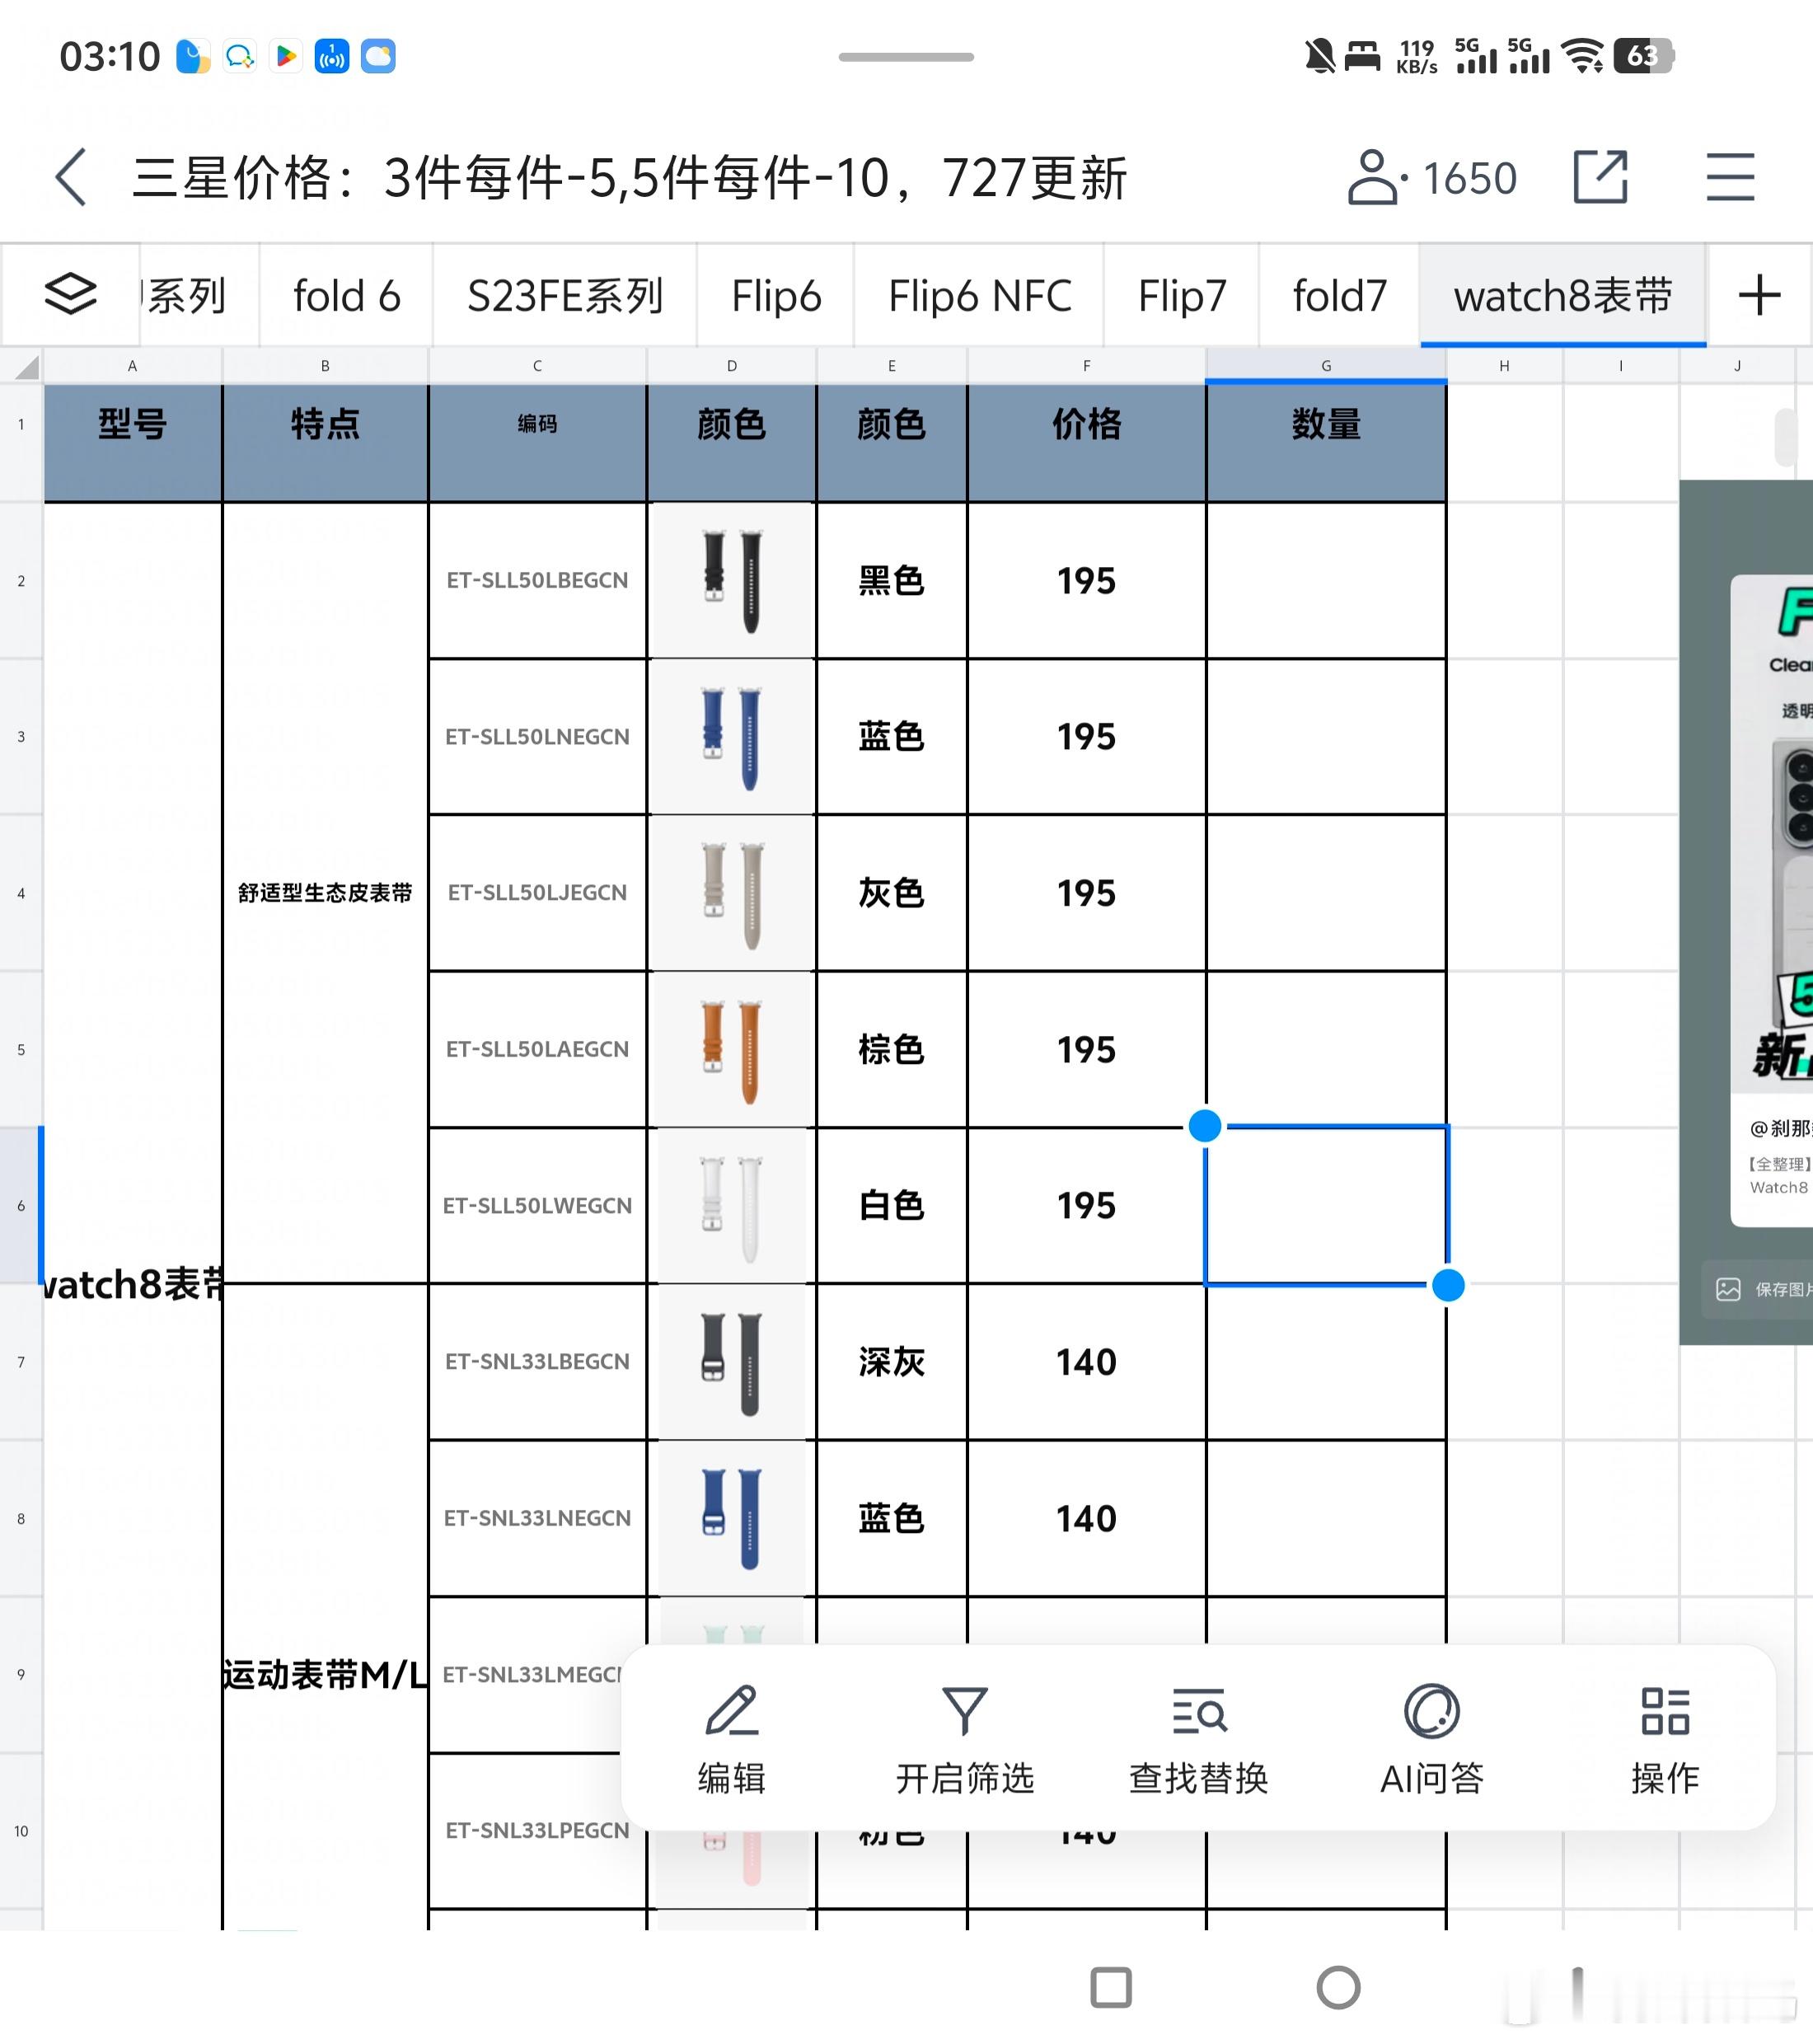1813x2044 pixels.
Task: Tap the document title text
Action: tap(630, 178)
